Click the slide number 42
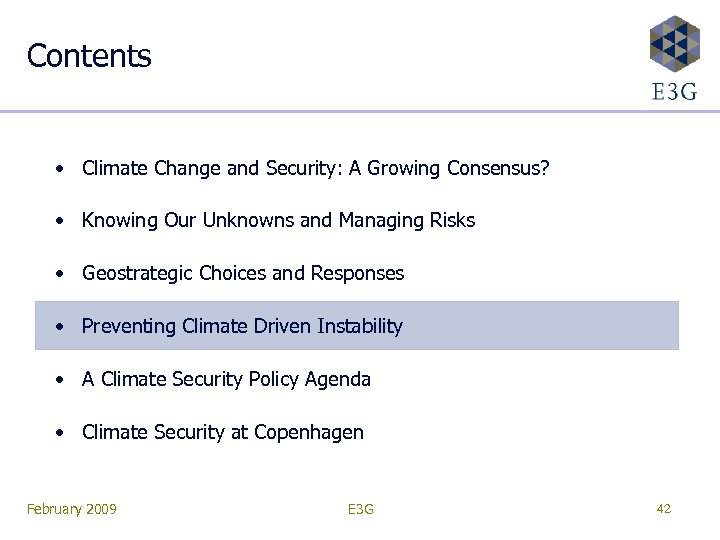The image size is (720, 540). click(x=663, y=509)
